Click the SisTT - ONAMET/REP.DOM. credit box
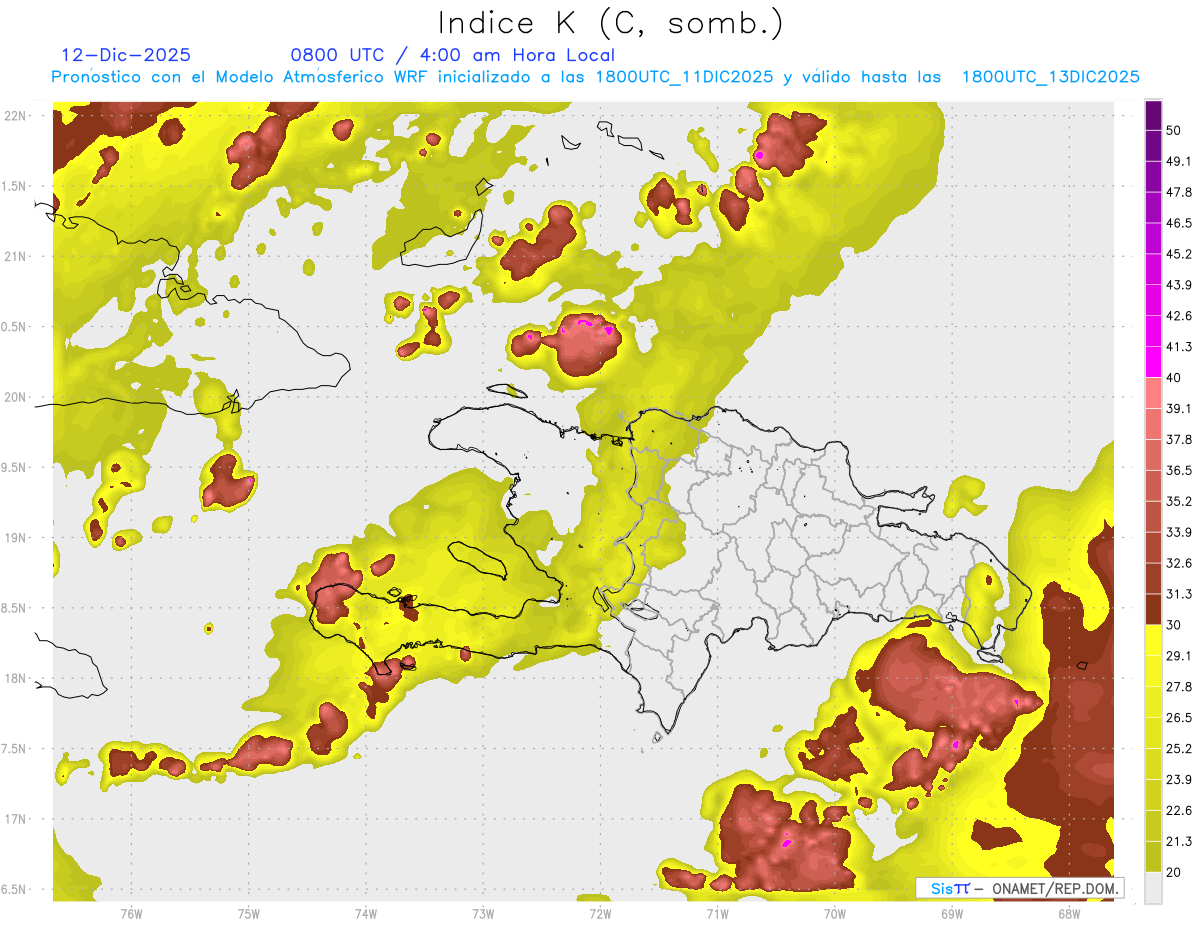 pyautogui.click(x=1020, y=888)
